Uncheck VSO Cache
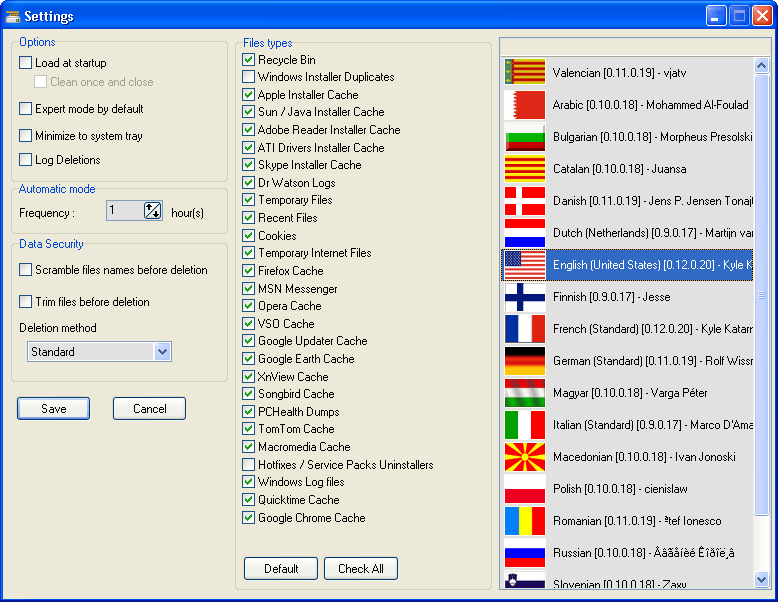The height and width of the screenshot is (602, 778). pyautogui.click(x=249, y=324)
